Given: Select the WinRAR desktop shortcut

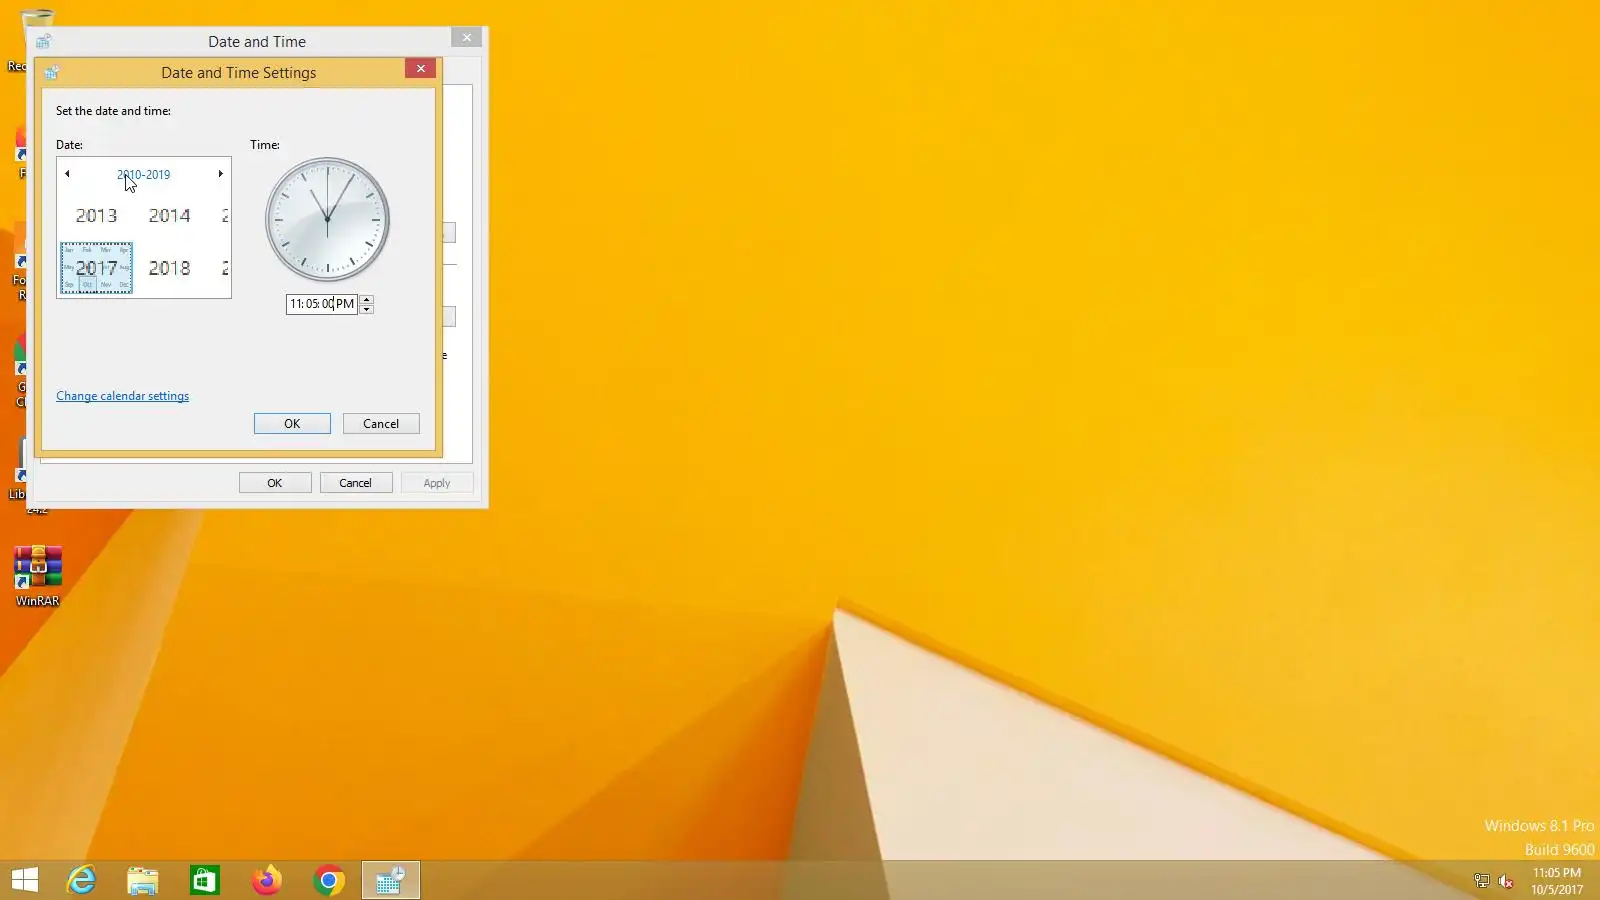Looking at the screenshot, I should (38, 577).
